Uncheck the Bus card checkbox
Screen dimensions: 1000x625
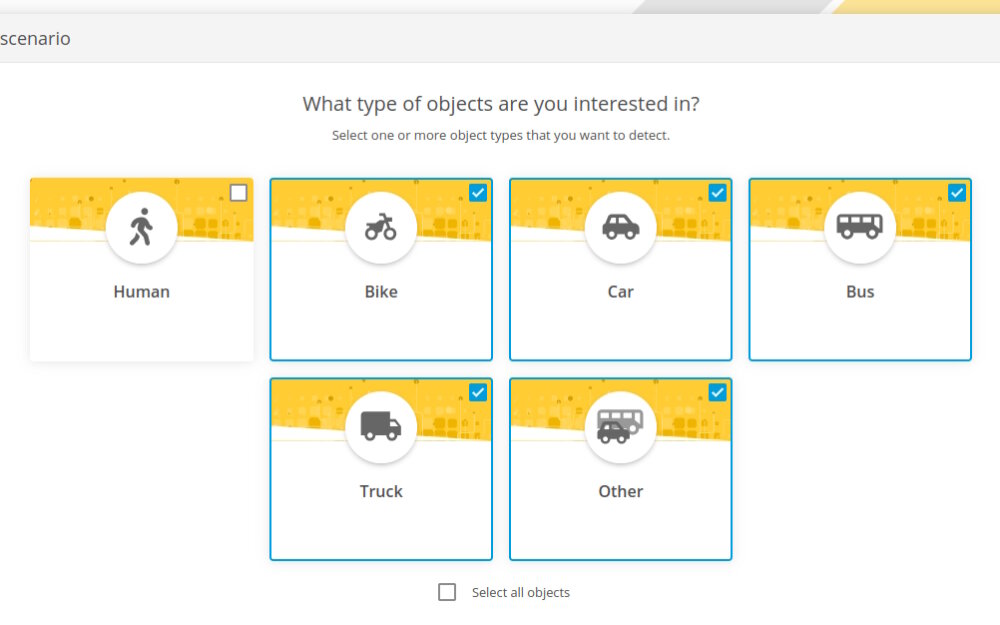click(957, 193)
